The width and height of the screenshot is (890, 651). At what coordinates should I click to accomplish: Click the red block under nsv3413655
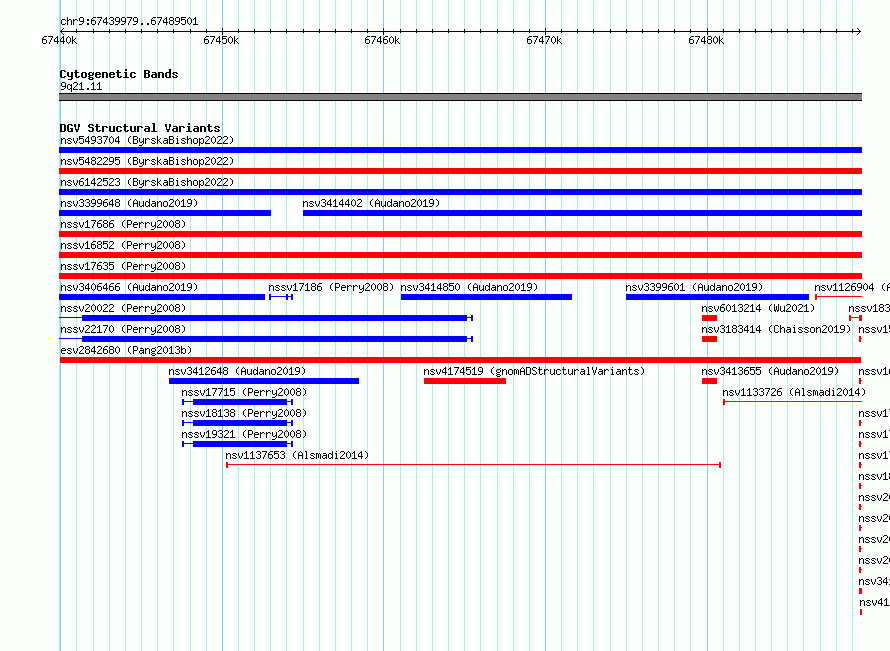[710, 381]
